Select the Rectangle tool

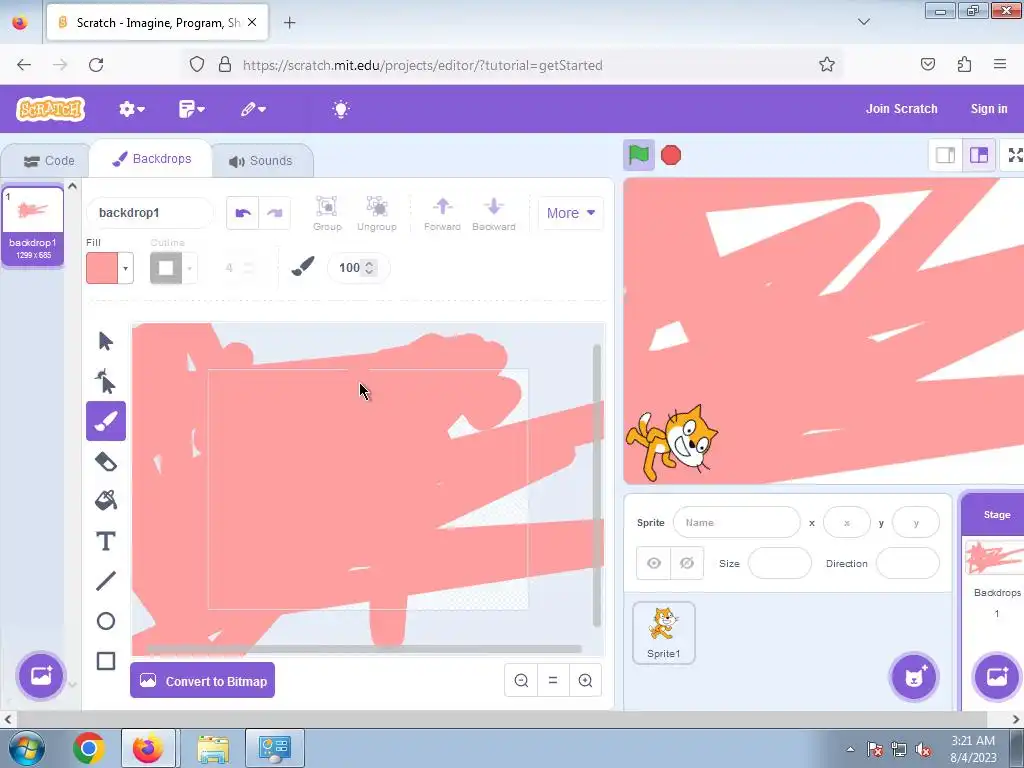(x=106, y=661)
